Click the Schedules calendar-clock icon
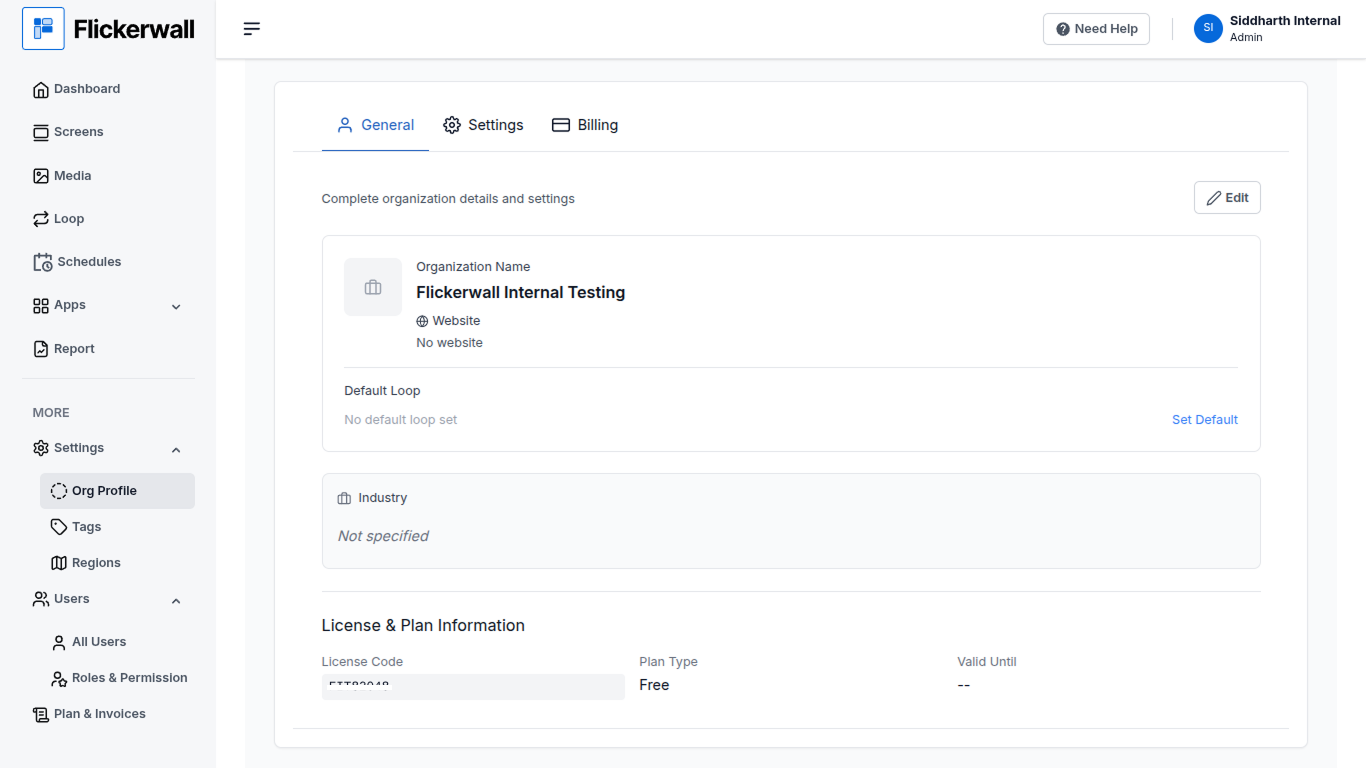The height and width of the screenshot is (768, 1366). (x=43, y=262)
